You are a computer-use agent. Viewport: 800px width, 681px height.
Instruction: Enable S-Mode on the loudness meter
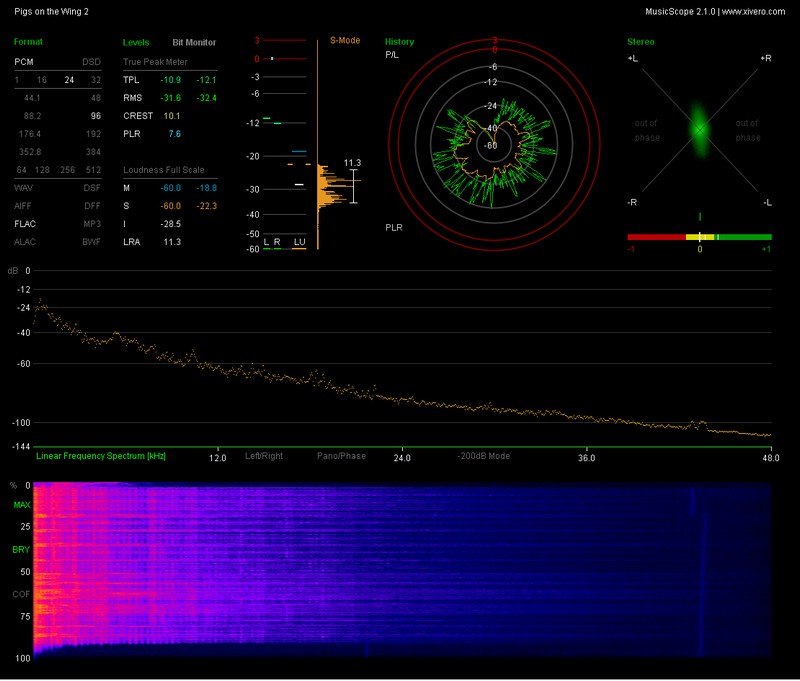pyautogui.click(x=344, y=42)
